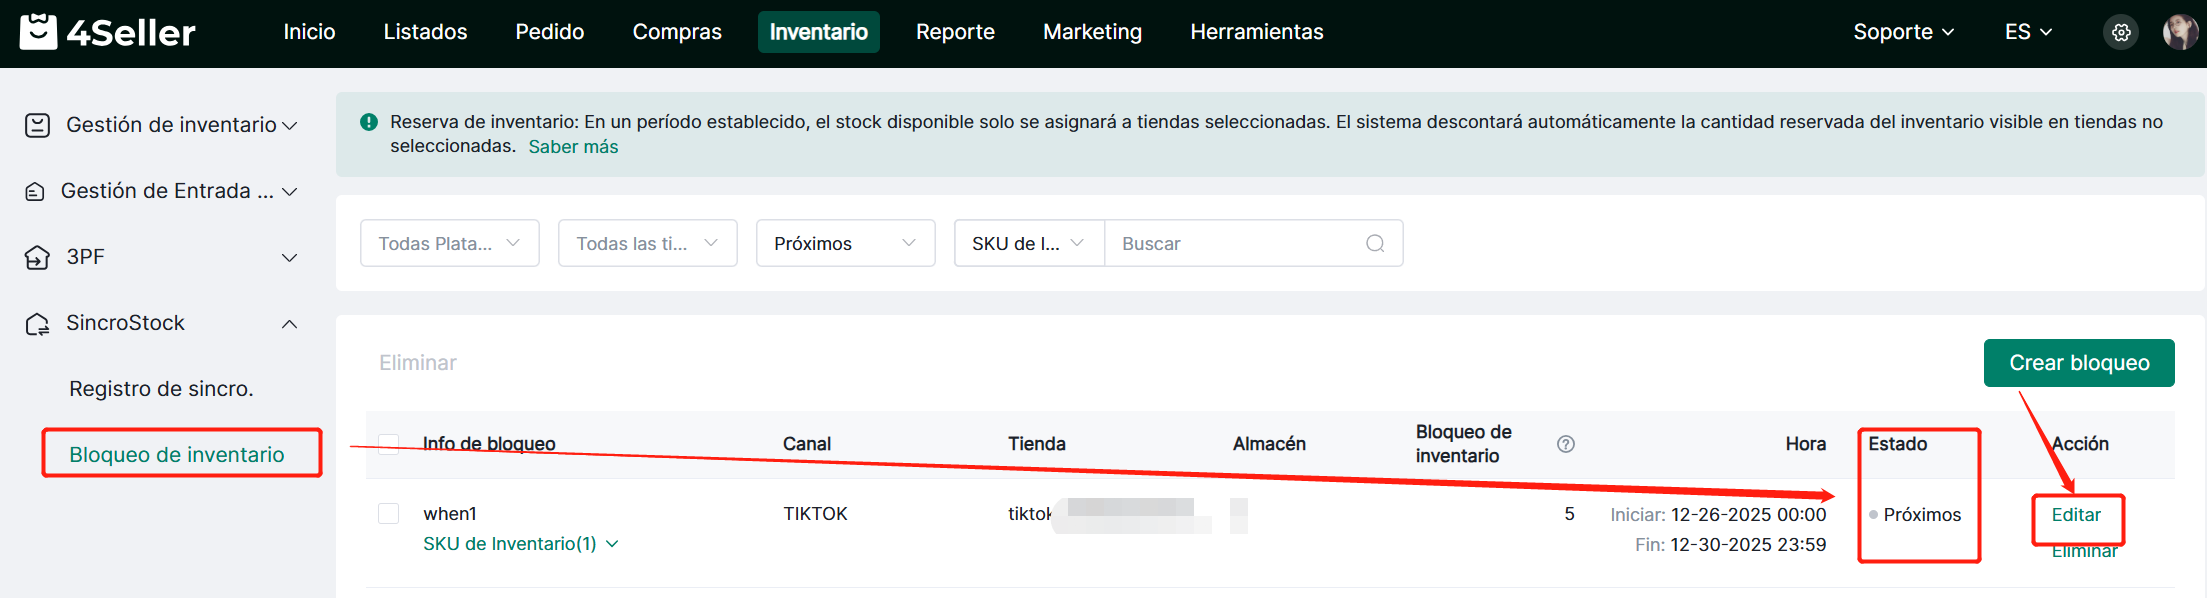2207x598 pixels.
Task: Expand SKU de Inventario(1) in the row
Action: click(520, 544)
